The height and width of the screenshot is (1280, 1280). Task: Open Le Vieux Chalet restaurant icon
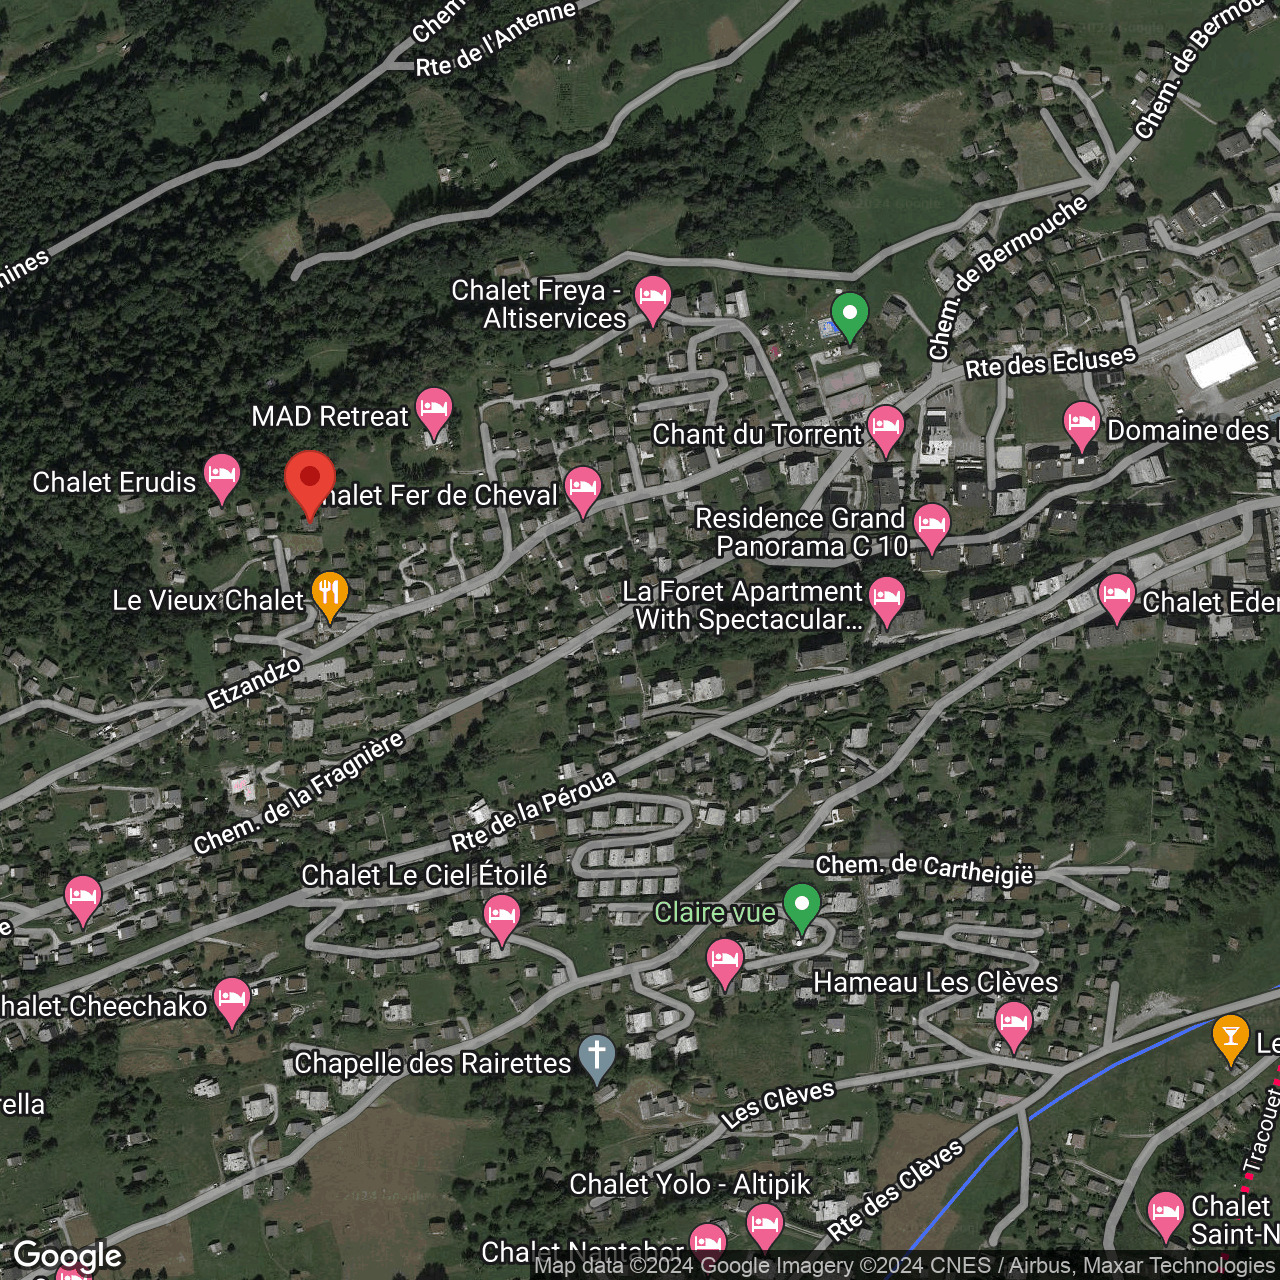click(x=329, y=596)
